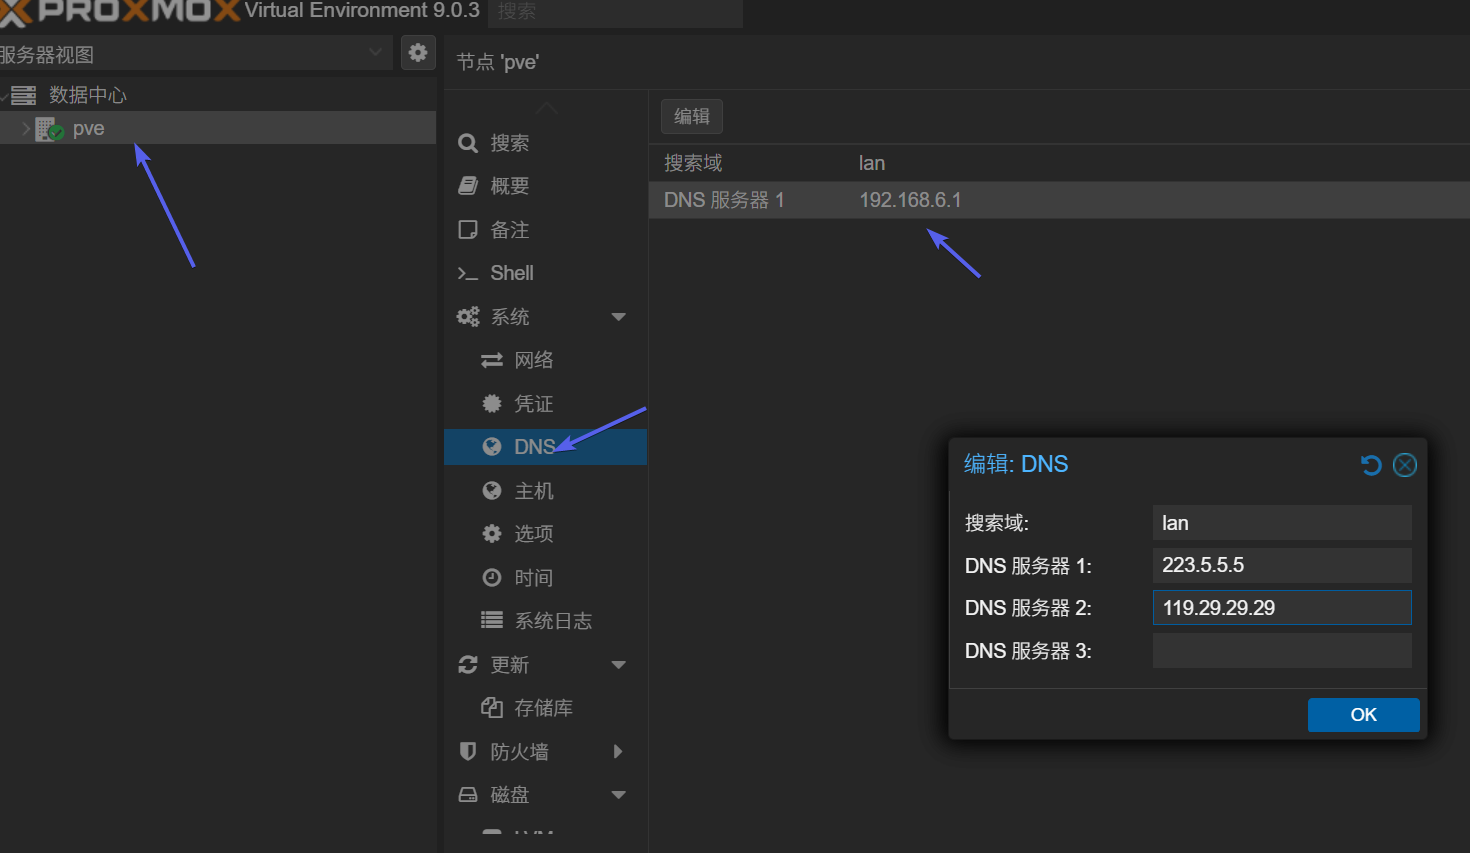1470x853 pixels.
Task: Click the reset icon in DNS dialog
Action: point(1371,465)
